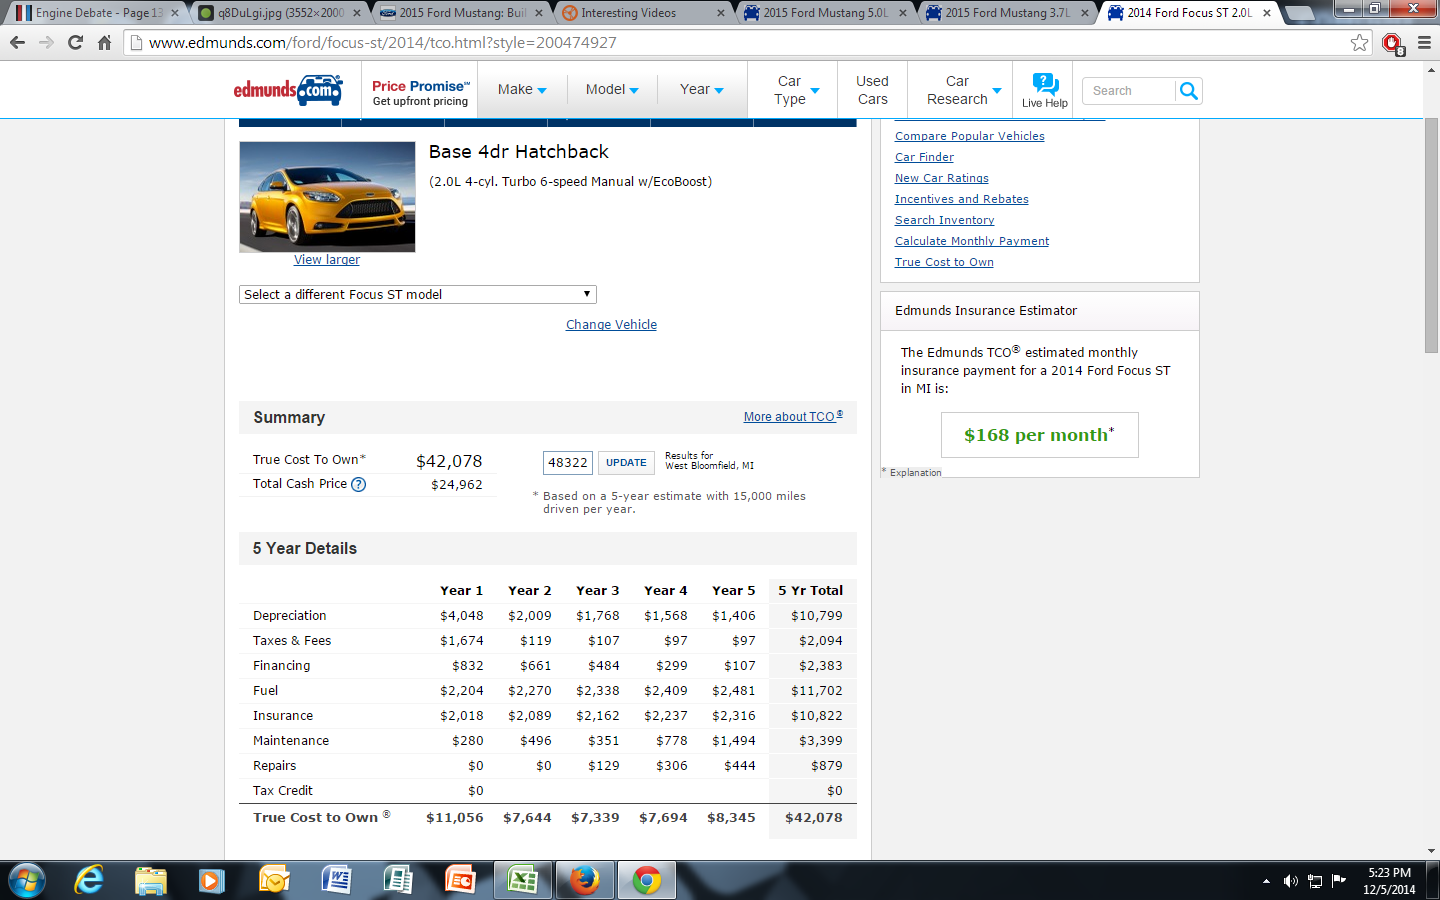
Task: Switch to Interesting Videos tab
Action: pos(642,13)
